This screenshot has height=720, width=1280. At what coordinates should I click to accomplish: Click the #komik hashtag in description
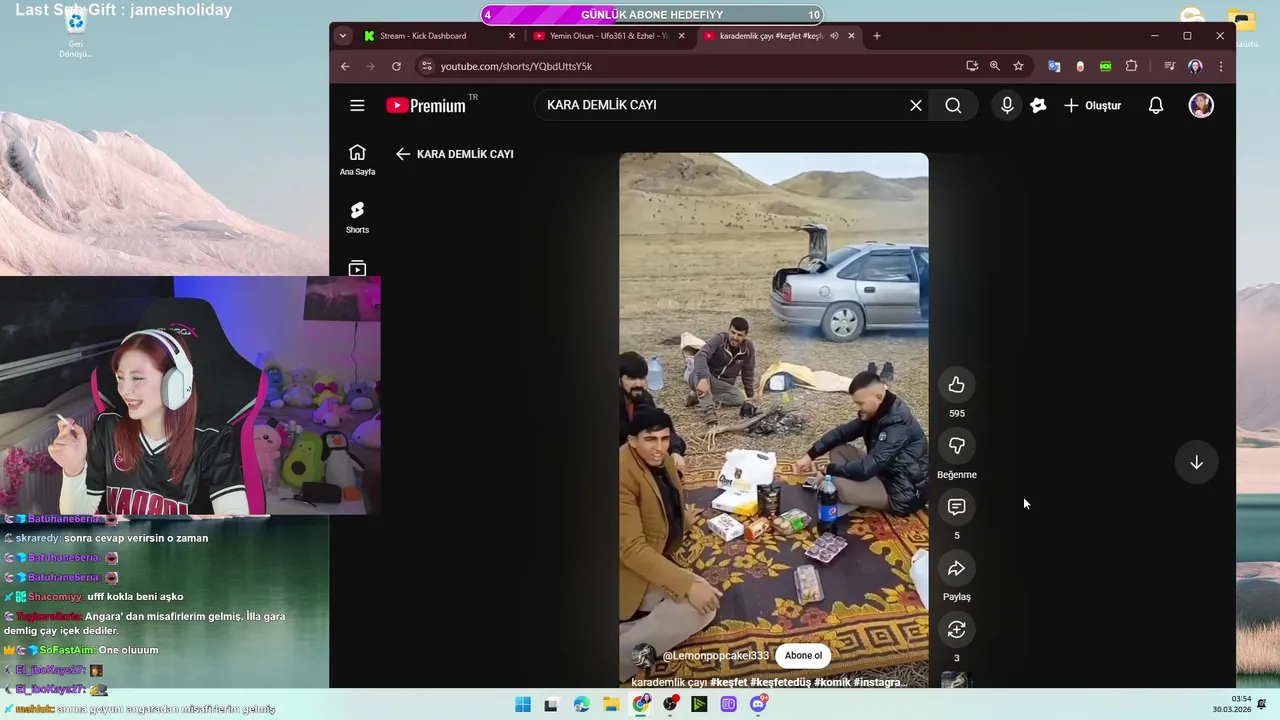(833, 682)
